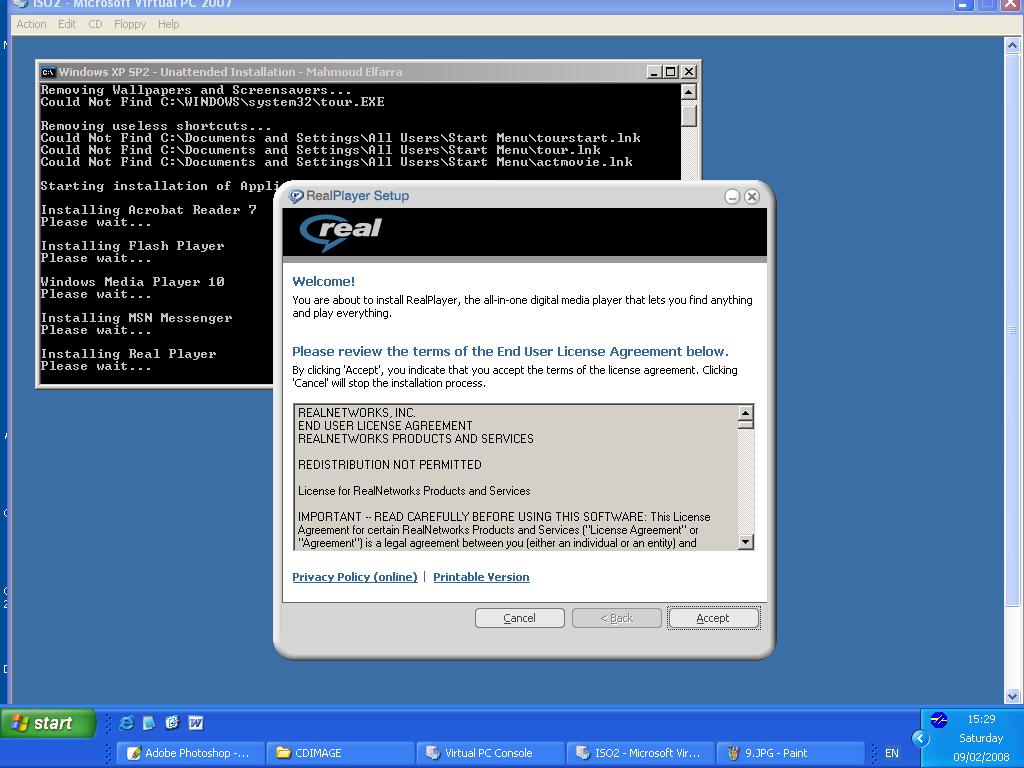
Task: Switch to ISO2 - Microsoft Virtual PC taskbar button
Action: [641, 753]
